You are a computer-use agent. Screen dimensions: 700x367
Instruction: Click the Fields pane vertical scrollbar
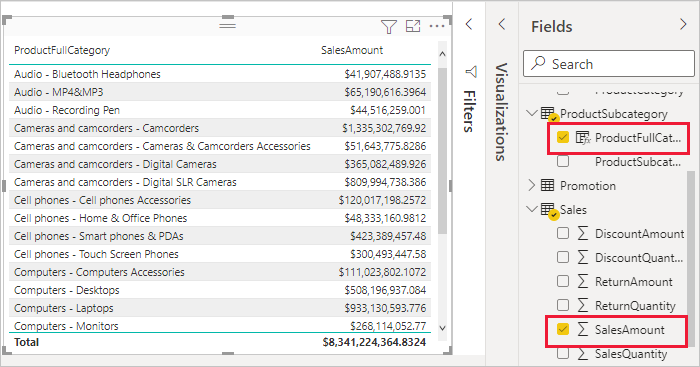[691, 259]
